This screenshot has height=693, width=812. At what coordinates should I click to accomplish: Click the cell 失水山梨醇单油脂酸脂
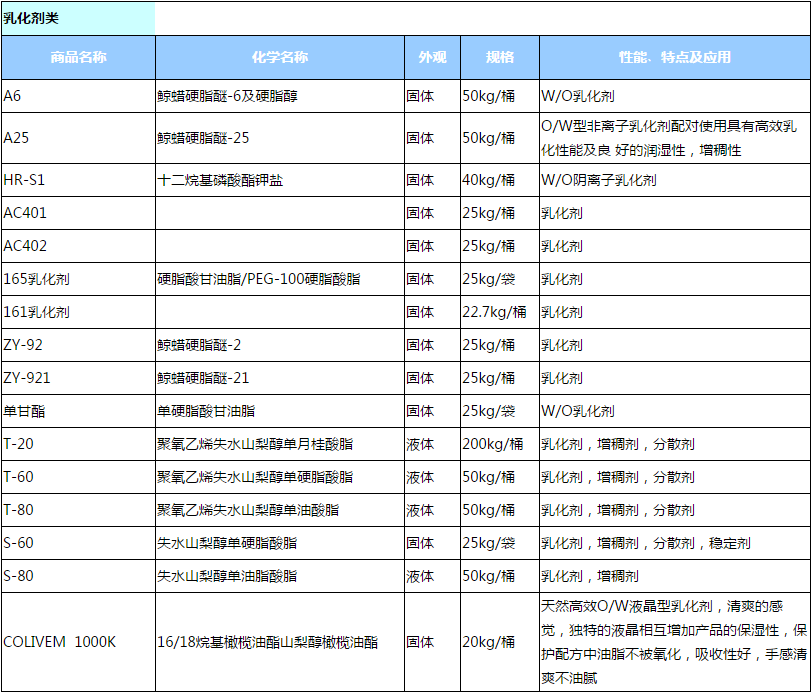280,576
